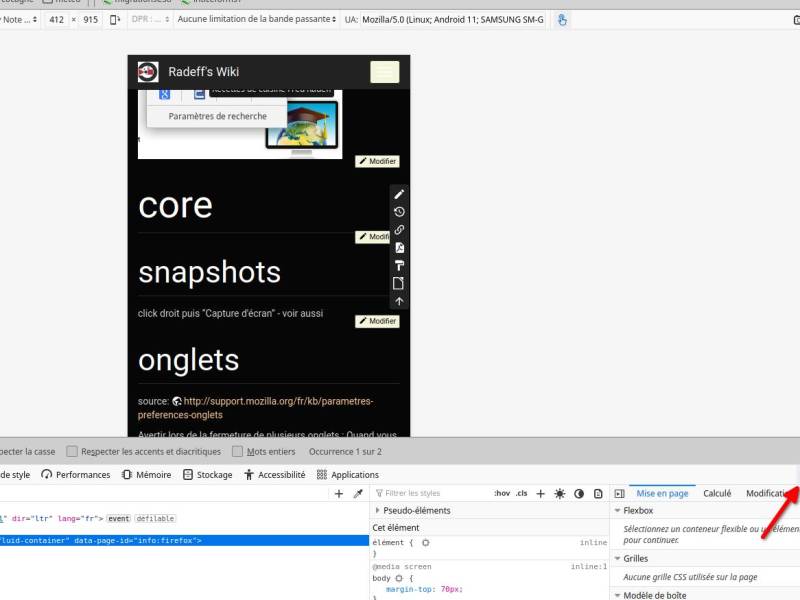This screenshot has height=600, width=800.
Task: Switch to the Calculé tab
Action: click(x=717, y=493)
